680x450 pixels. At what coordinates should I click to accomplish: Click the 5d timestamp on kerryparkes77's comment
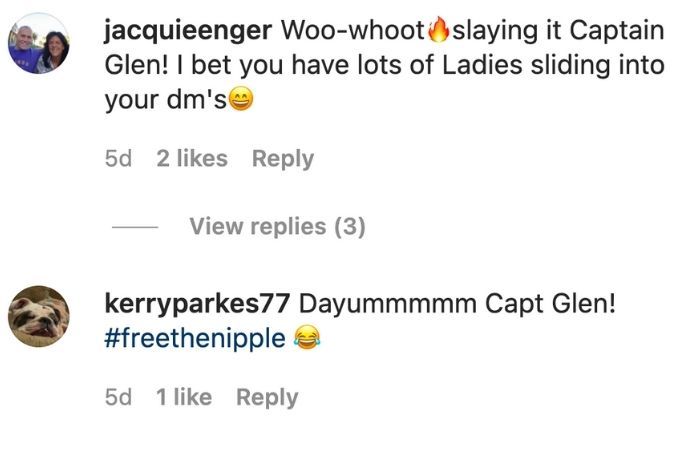(118, 397)
